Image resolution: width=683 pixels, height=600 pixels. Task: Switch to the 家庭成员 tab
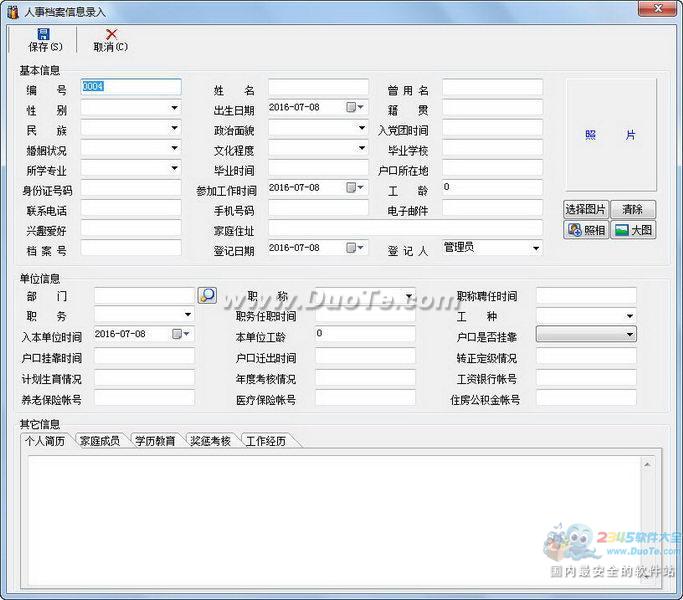tap(100, 441)
